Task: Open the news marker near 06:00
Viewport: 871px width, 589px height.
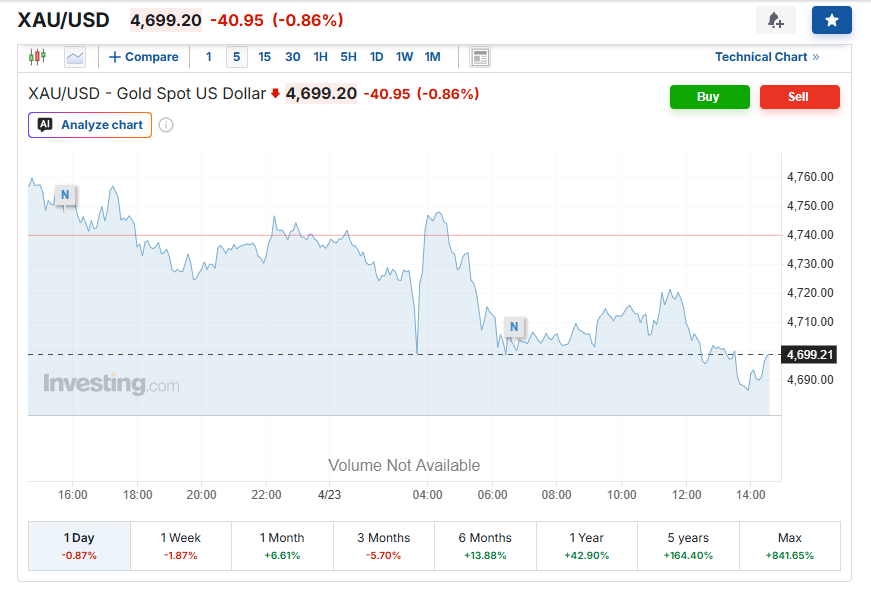Action: 514,327
